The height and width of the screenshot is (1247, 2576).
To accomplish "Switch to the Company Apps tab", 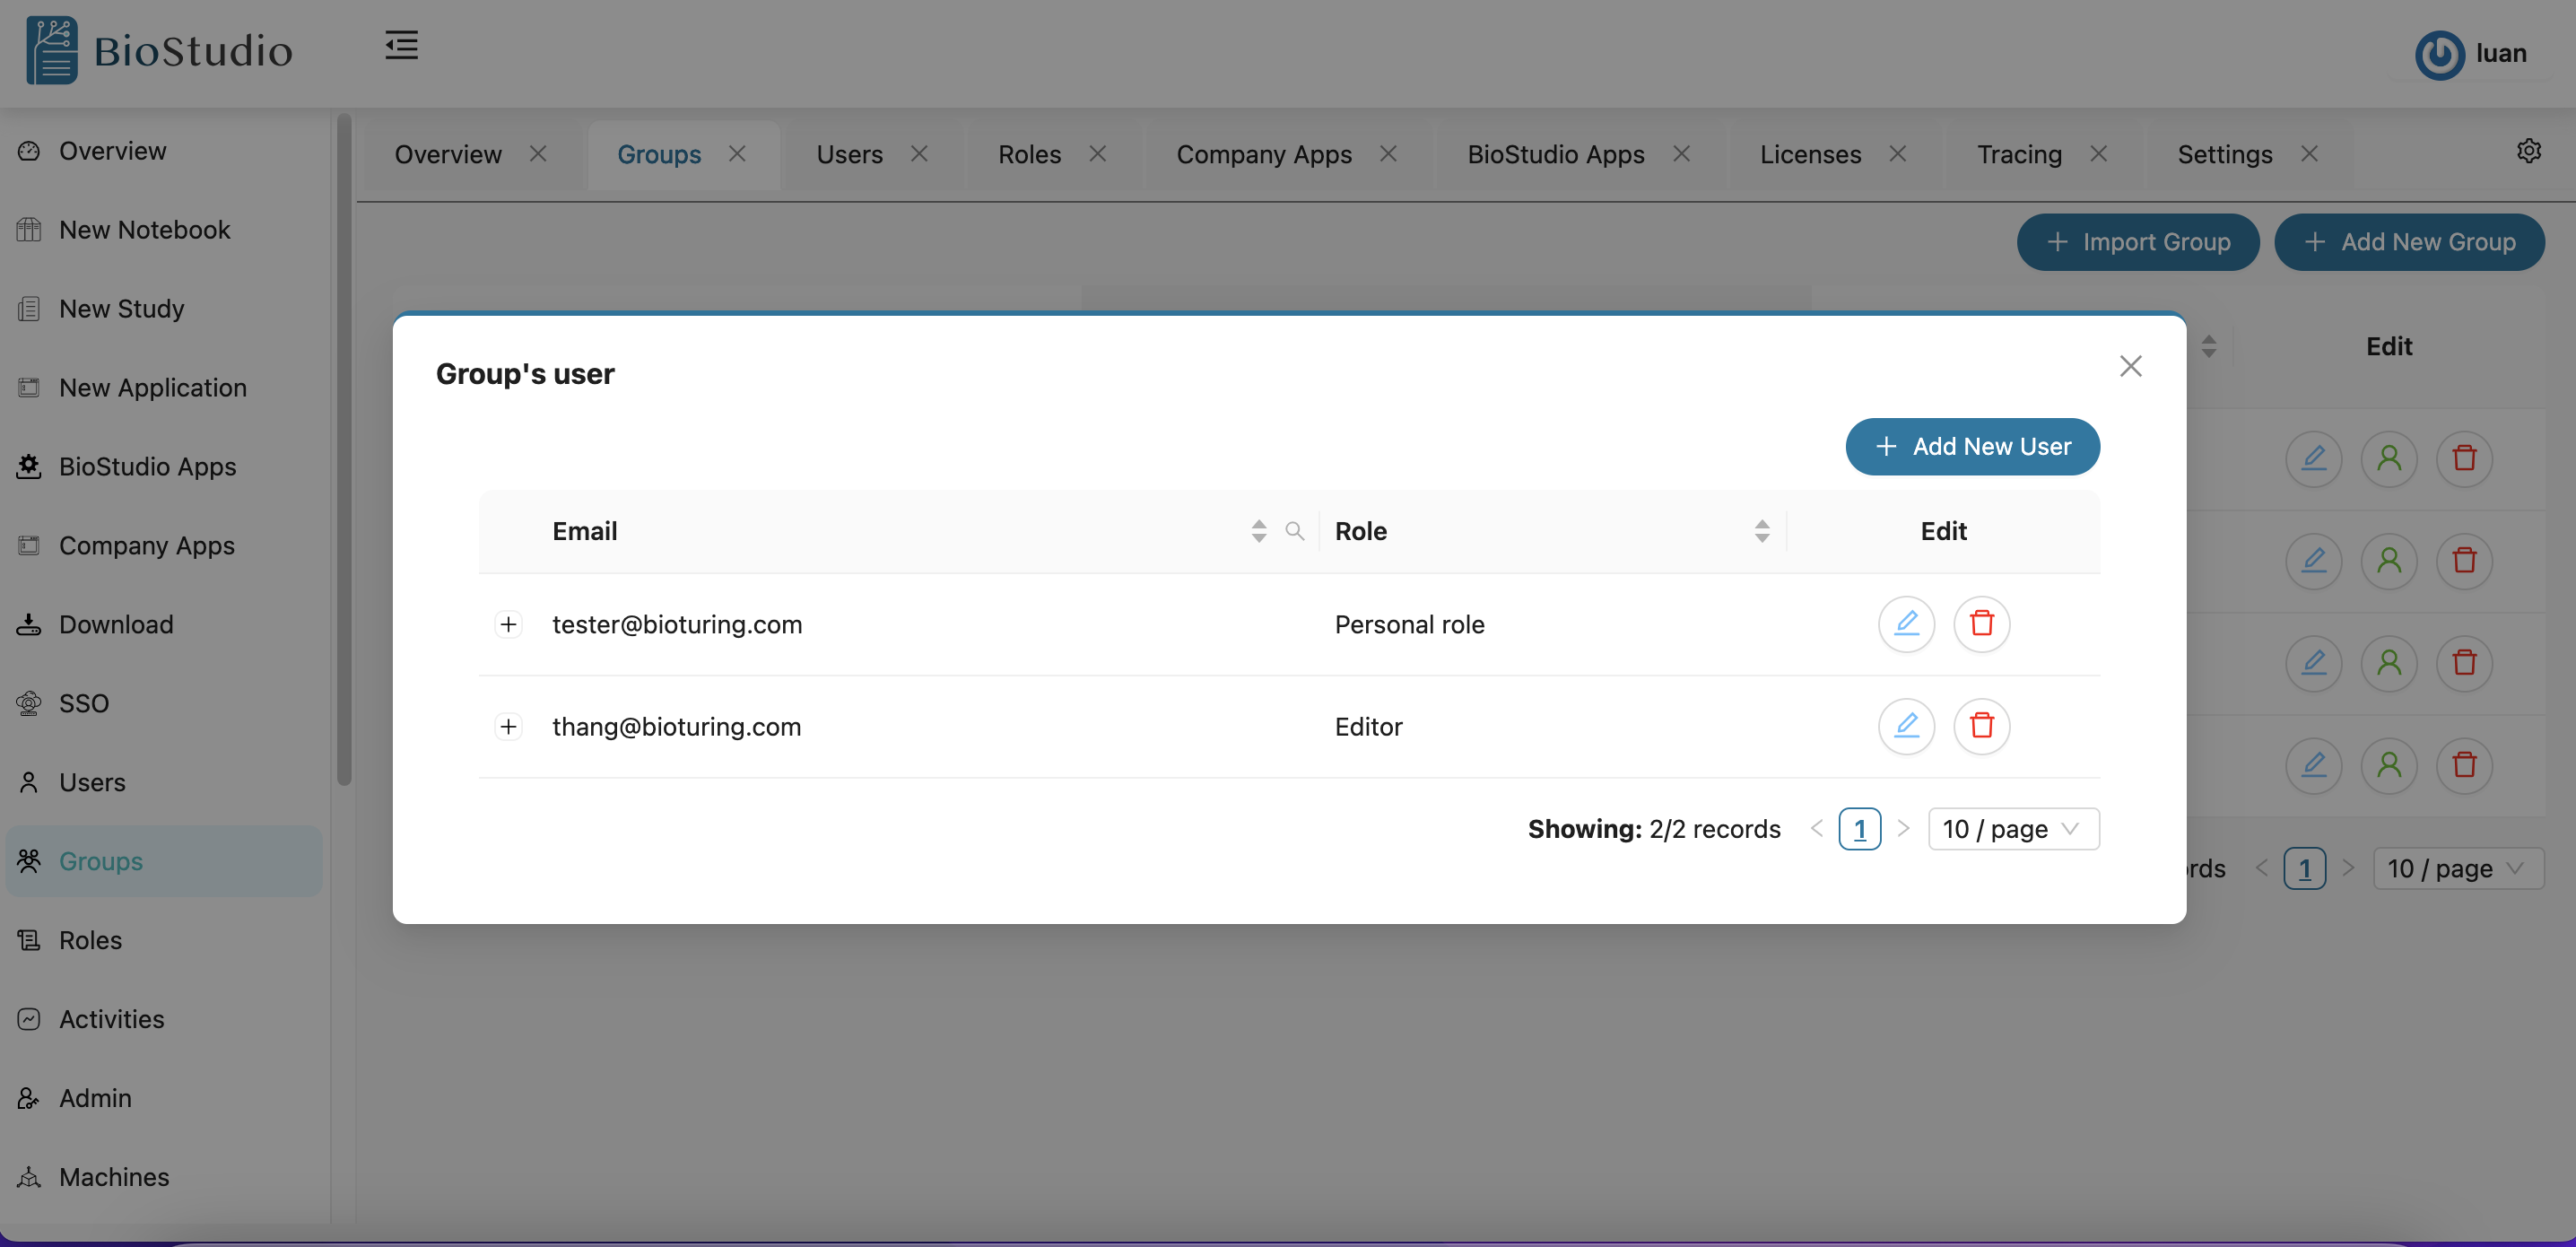I will pyautogui.click(x=1264, y=155).
